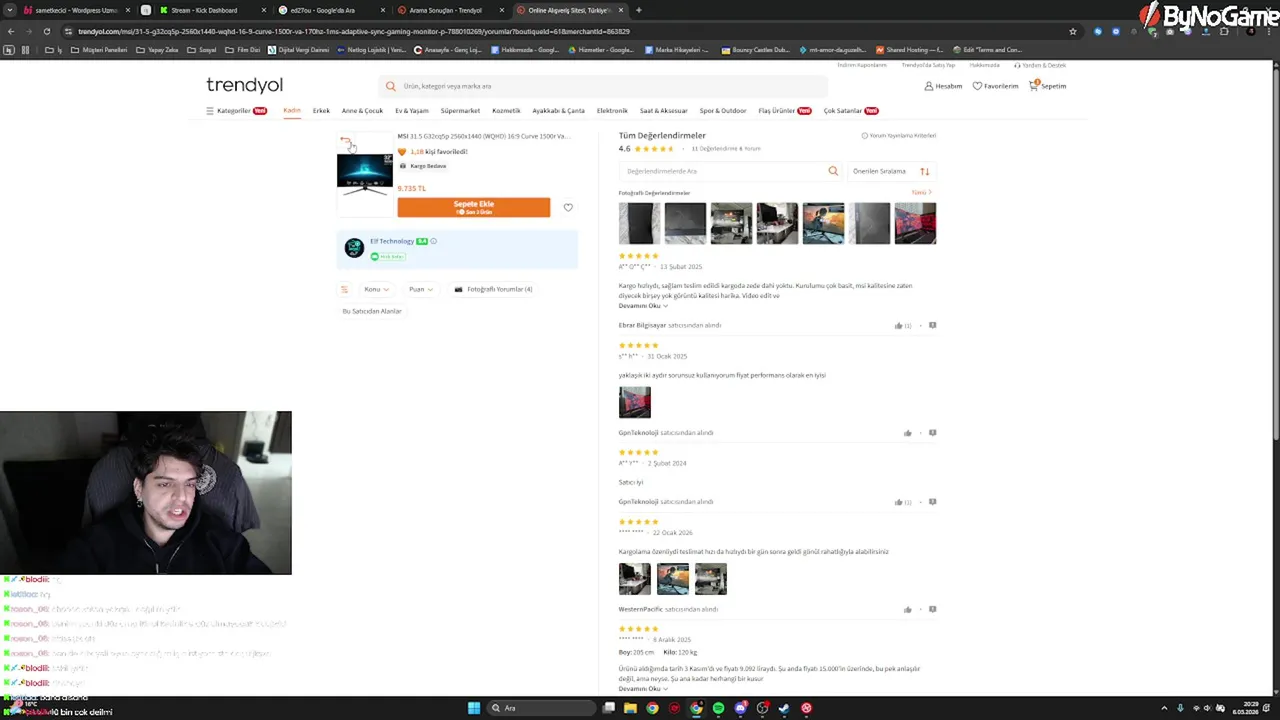Open the Kategoriler hamburger menu

tap(210, 111)
